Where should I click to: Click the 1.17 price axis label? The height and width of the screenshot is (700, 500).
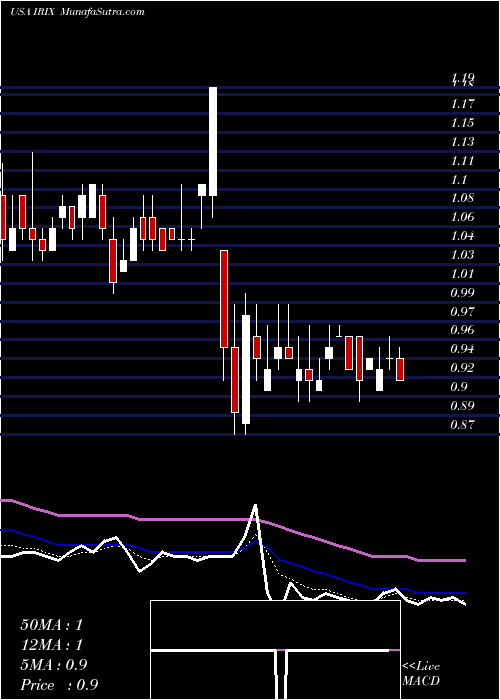[x=463, y=104]
